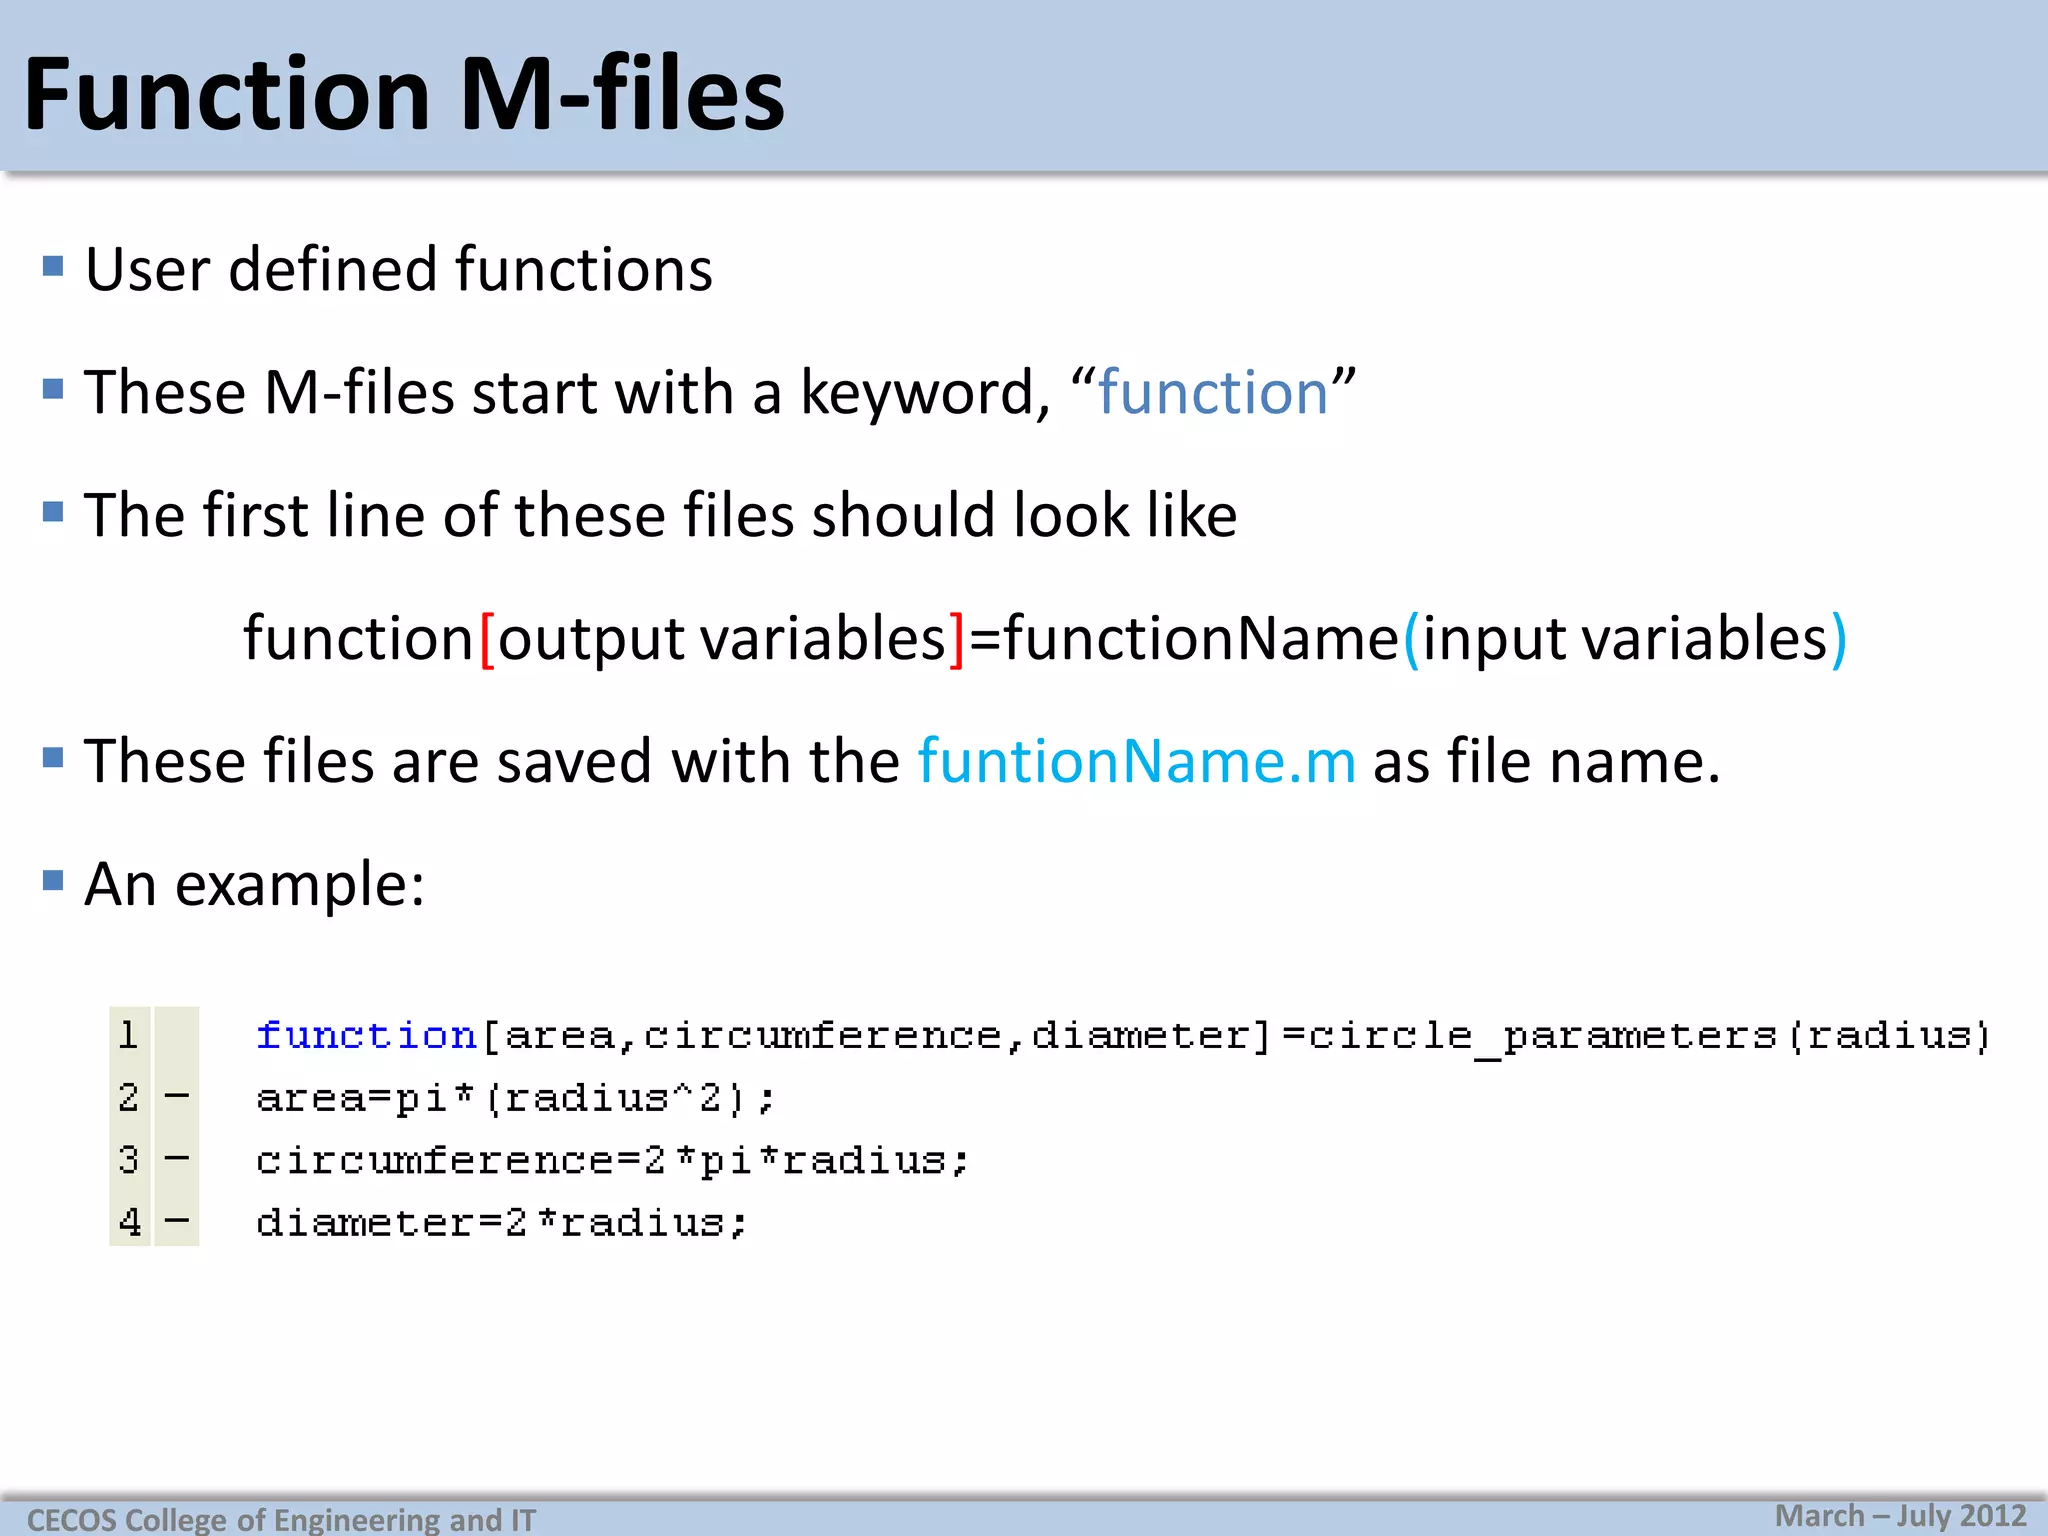Image resolution: width=2048 pixels, height=1536 pixels.
Task: Click '(input variables)' in the syntax line
Action: coord(1625,639)
